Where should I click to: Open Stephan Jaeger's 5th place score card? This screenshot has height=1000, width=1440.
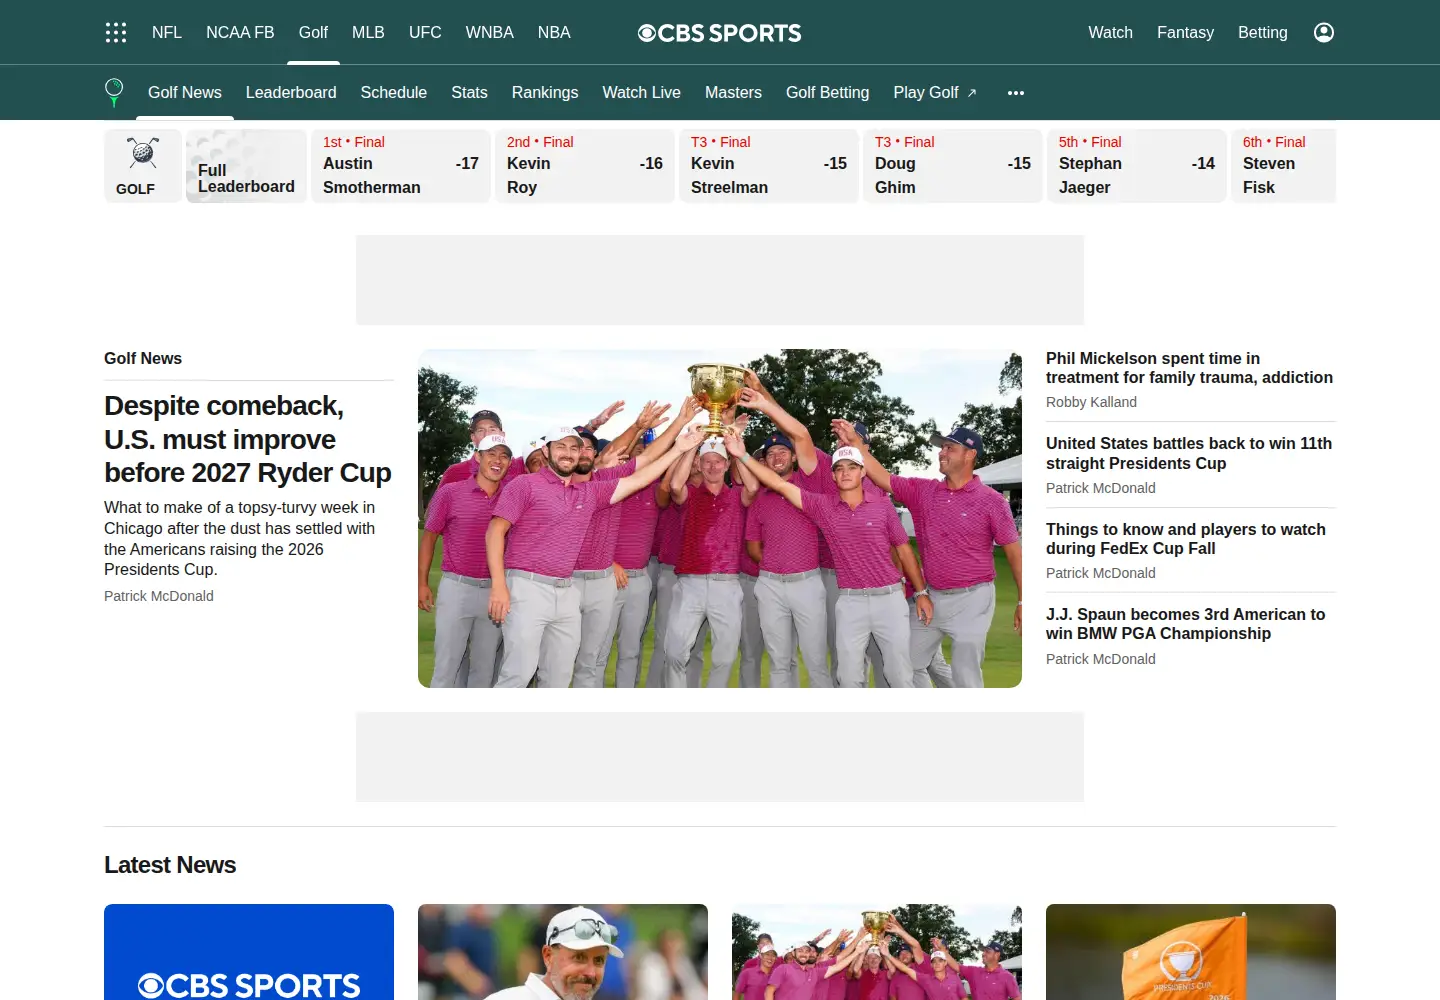point(1137,166)
